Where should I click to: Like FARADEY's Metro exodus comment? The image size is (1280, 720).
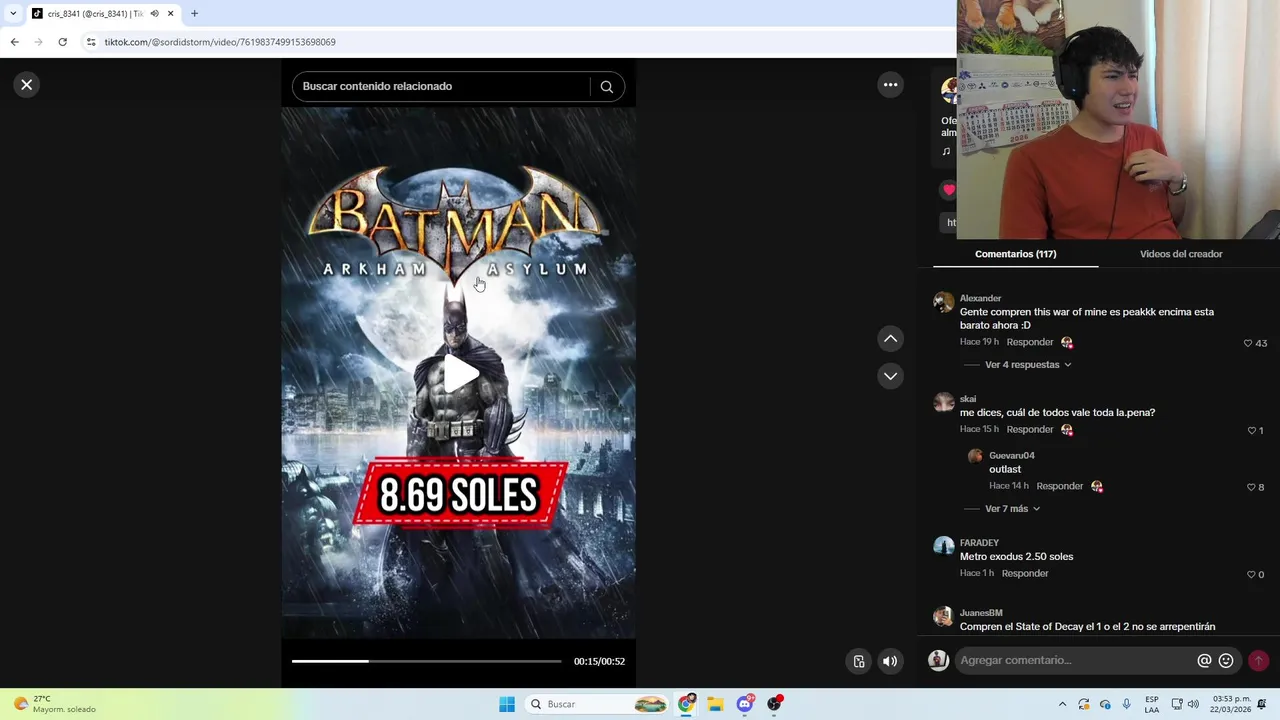click(1251, 574)
